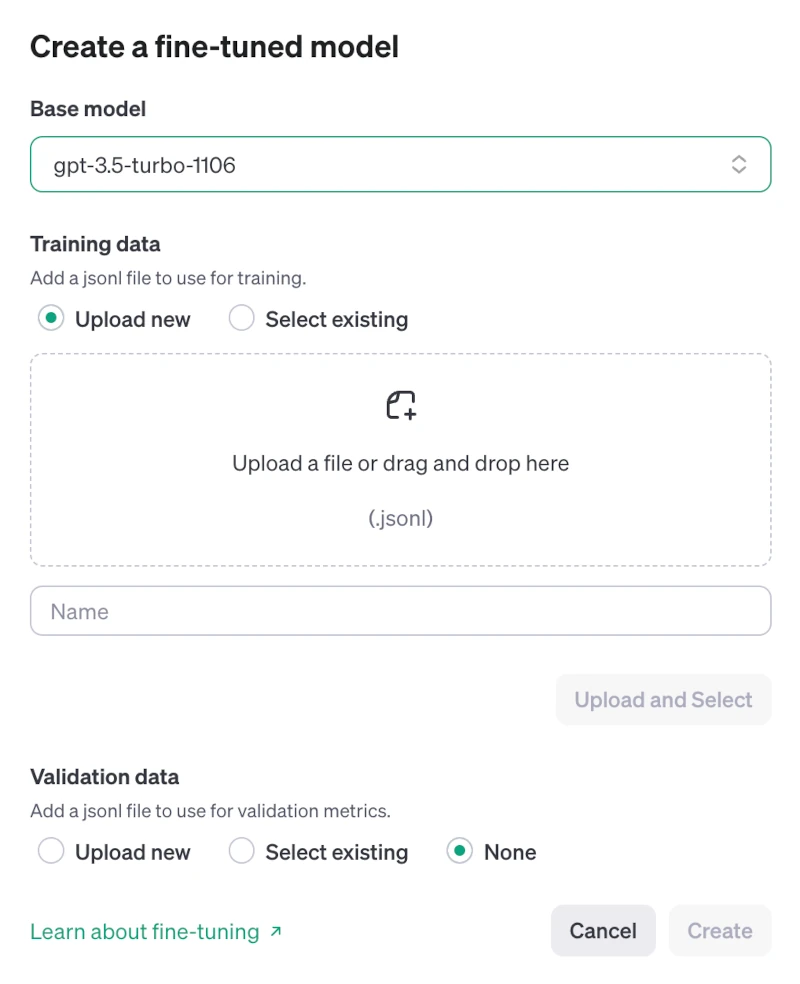Click the (.jsonl) hint inside the drop zone

point(400,518)
